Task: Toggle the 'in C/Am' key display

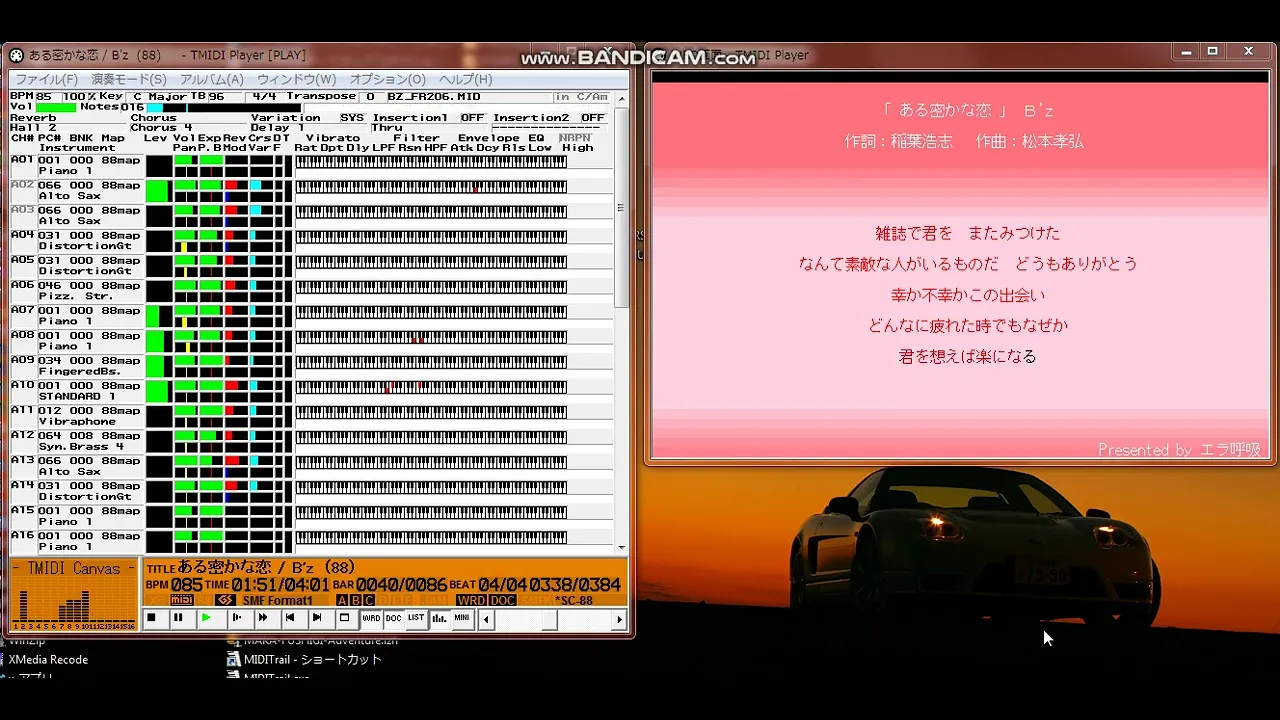Action: tap(581, 97)
